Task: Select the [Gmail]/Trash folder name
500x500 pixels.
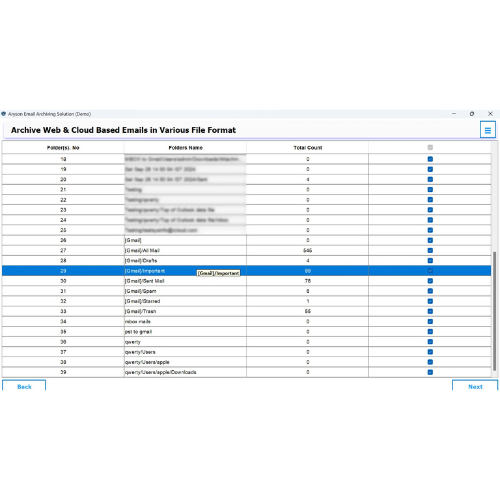Action: (141, 311)
